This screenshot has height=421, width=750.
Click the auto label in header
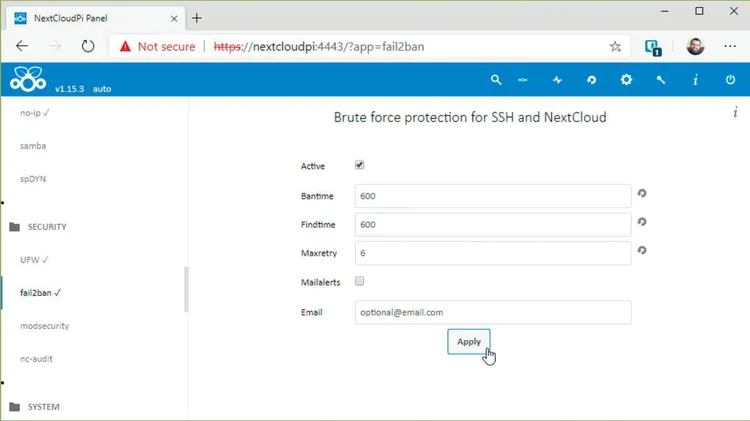tap(102, 89)
